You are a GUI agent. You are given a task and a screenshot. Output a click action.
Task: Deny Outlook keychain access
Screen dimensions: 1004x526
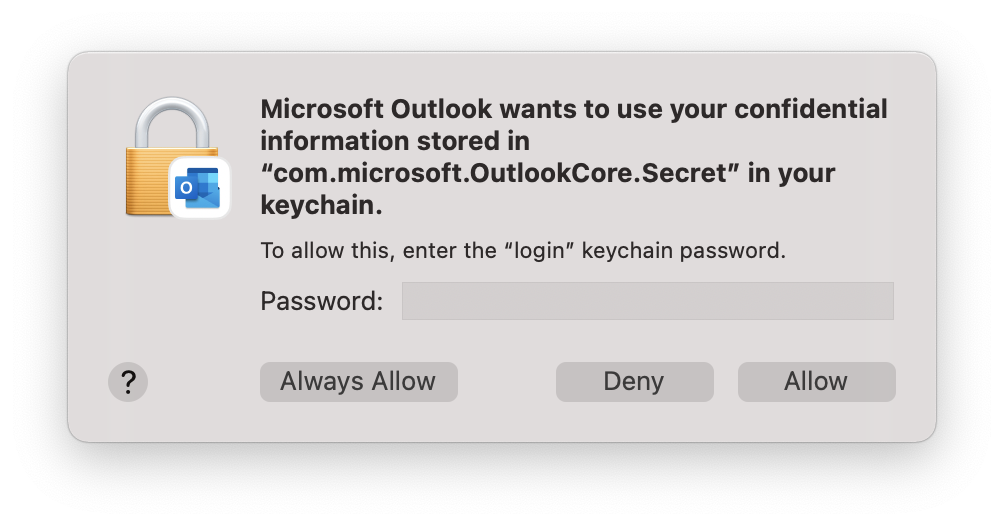(635, 382)
